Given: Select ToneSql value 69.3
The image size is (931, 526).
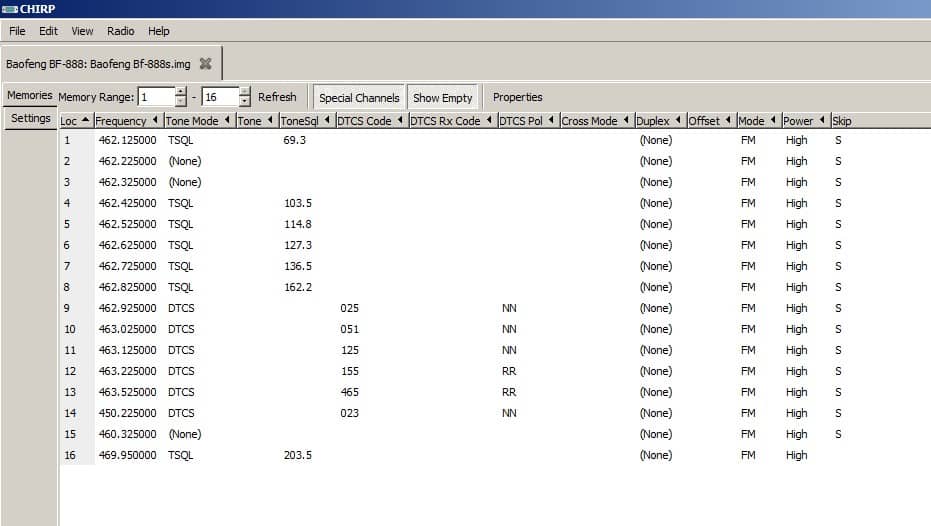Looking at the screenshot, I should 294,140.
